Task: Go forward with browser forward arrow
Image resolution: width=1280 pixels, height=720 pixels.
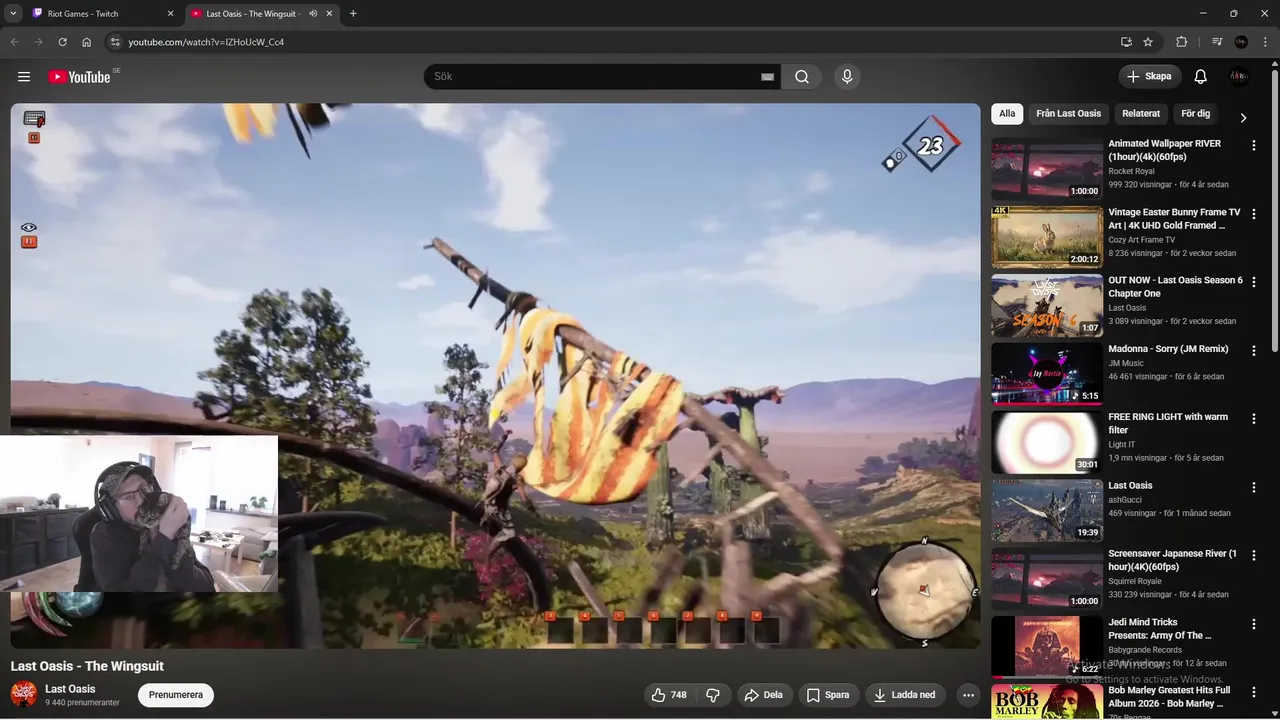Action: tap(38, 42)
